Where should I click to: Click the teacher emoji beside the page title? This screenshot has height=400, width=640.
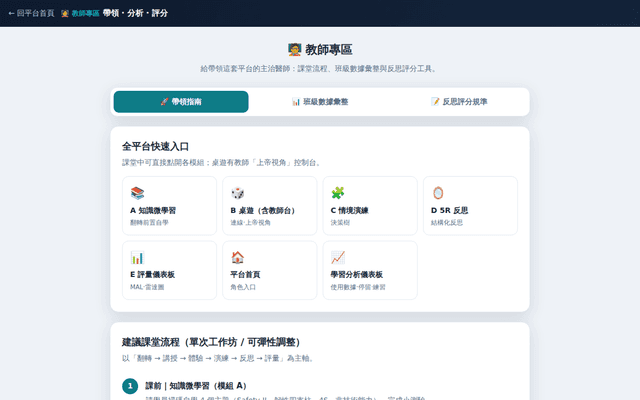294,49
